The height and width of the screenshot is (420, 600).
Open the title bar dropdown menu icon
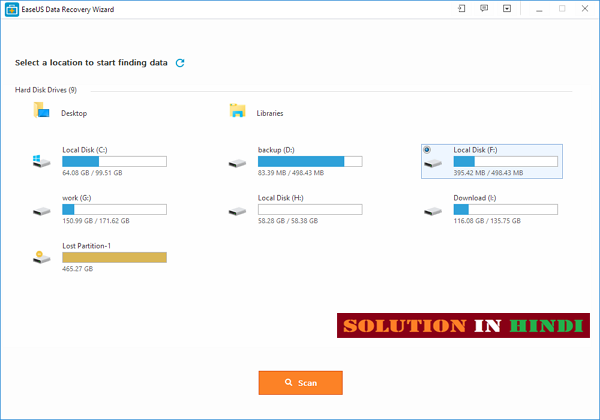(507, 8)
